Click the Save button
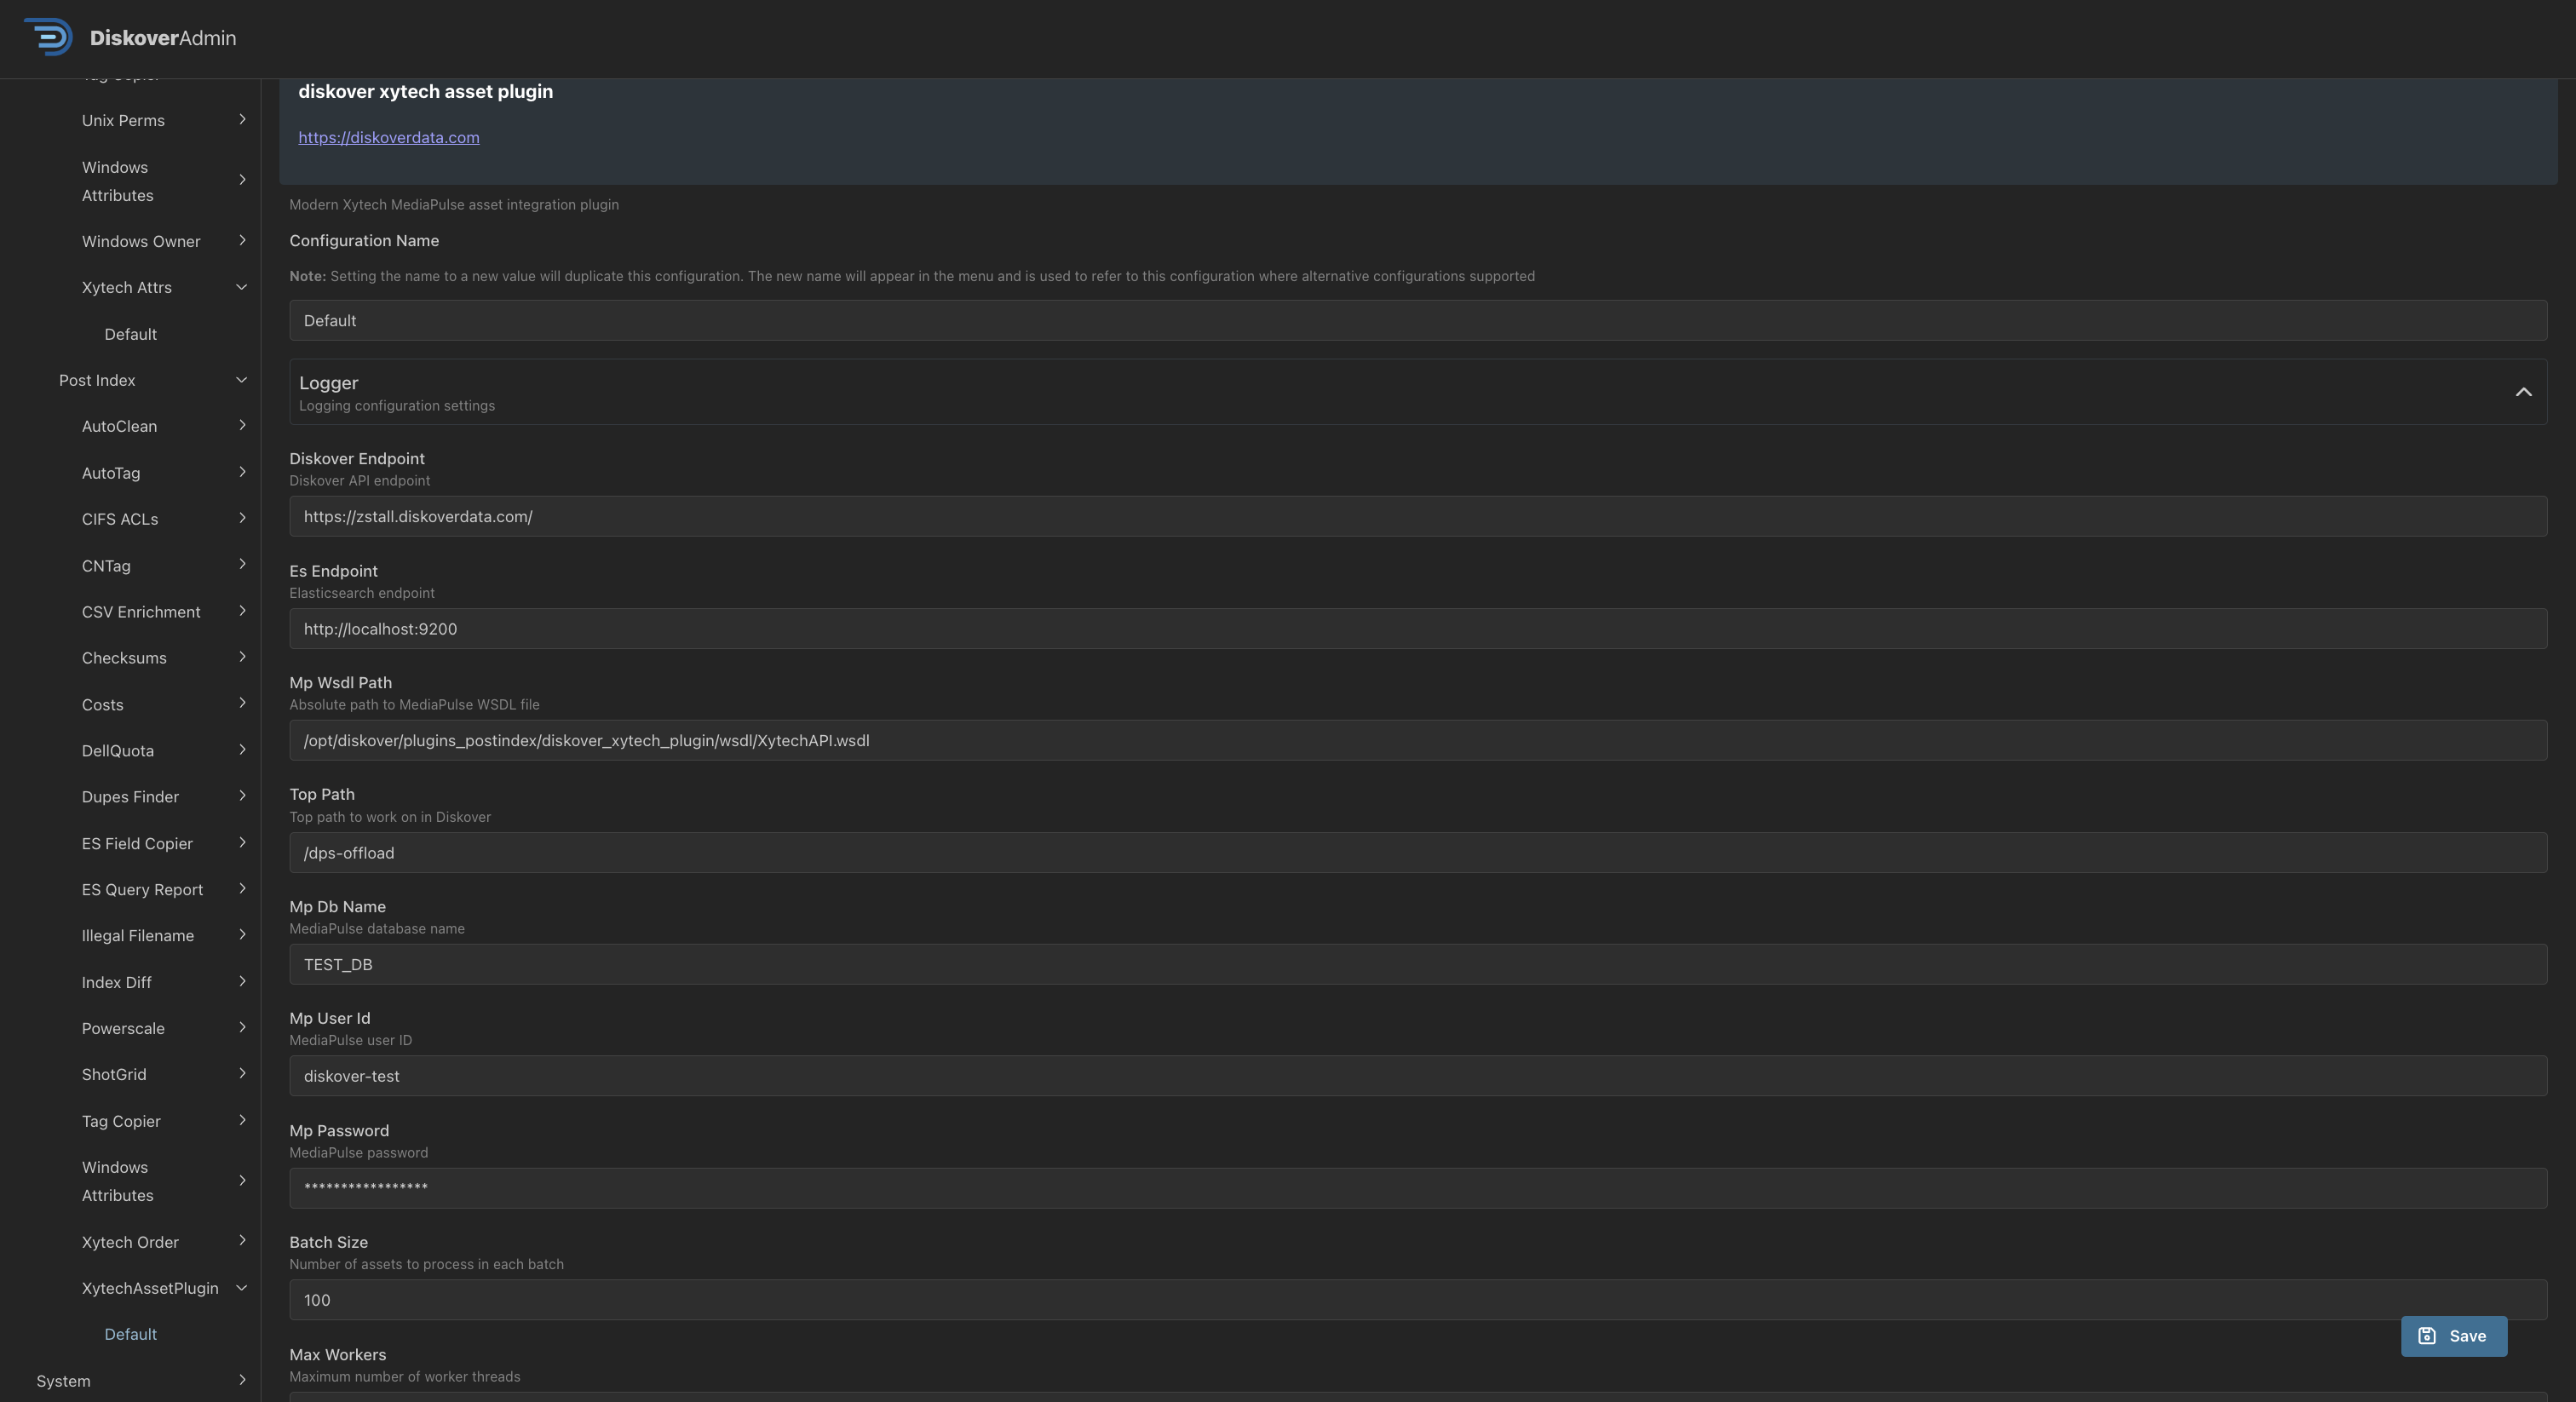This screenshot has height=1402, width=2576. click(2453, 1336)
